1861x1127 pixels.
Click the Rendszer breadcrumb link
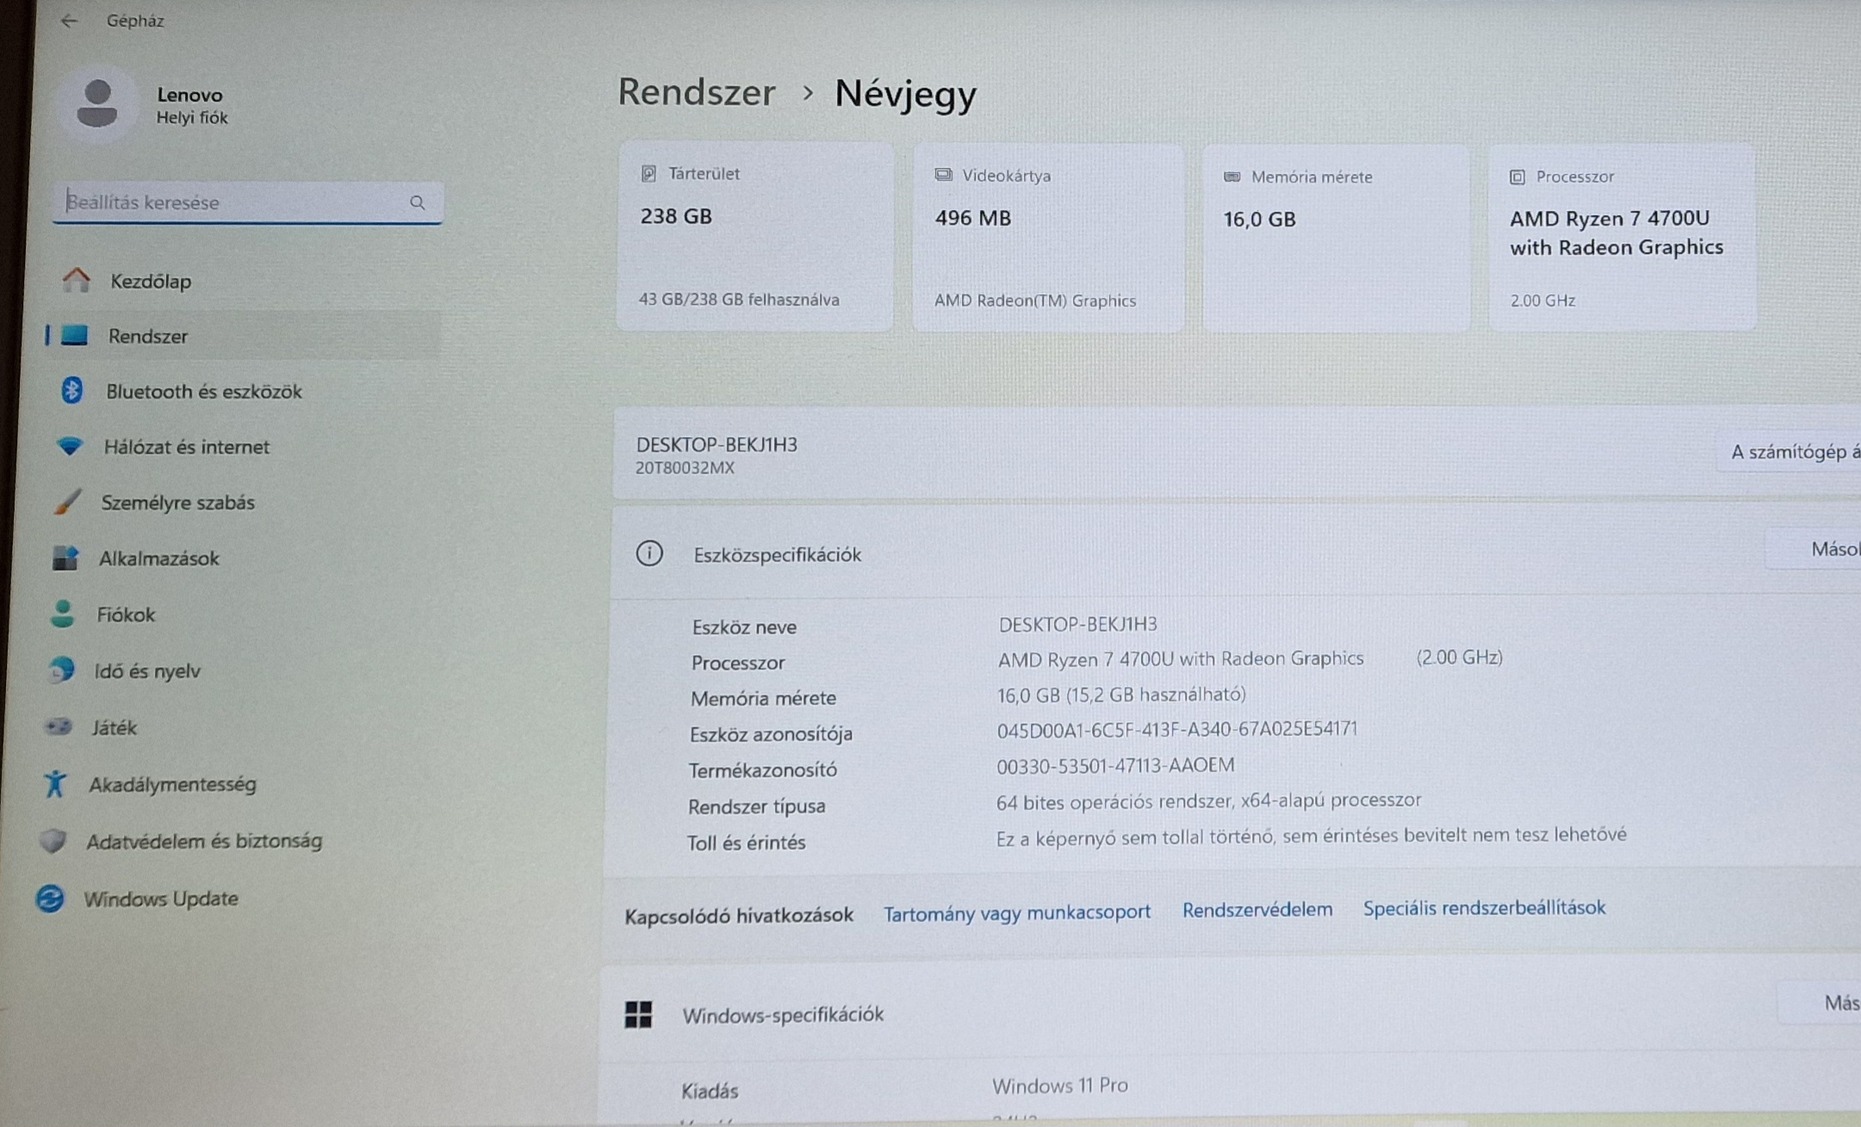coord(696,92)
